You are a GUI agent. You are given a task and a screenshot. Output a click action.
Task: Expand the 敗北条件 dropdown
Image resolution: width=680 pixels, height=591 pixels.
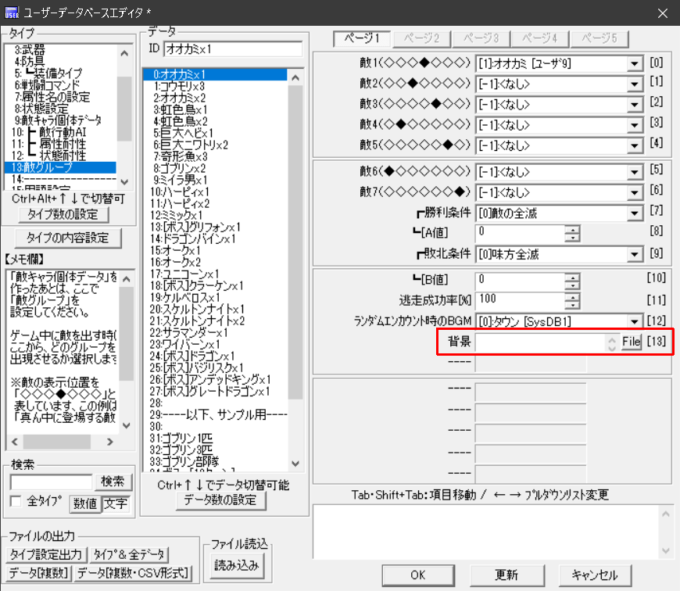click(634, 254)
